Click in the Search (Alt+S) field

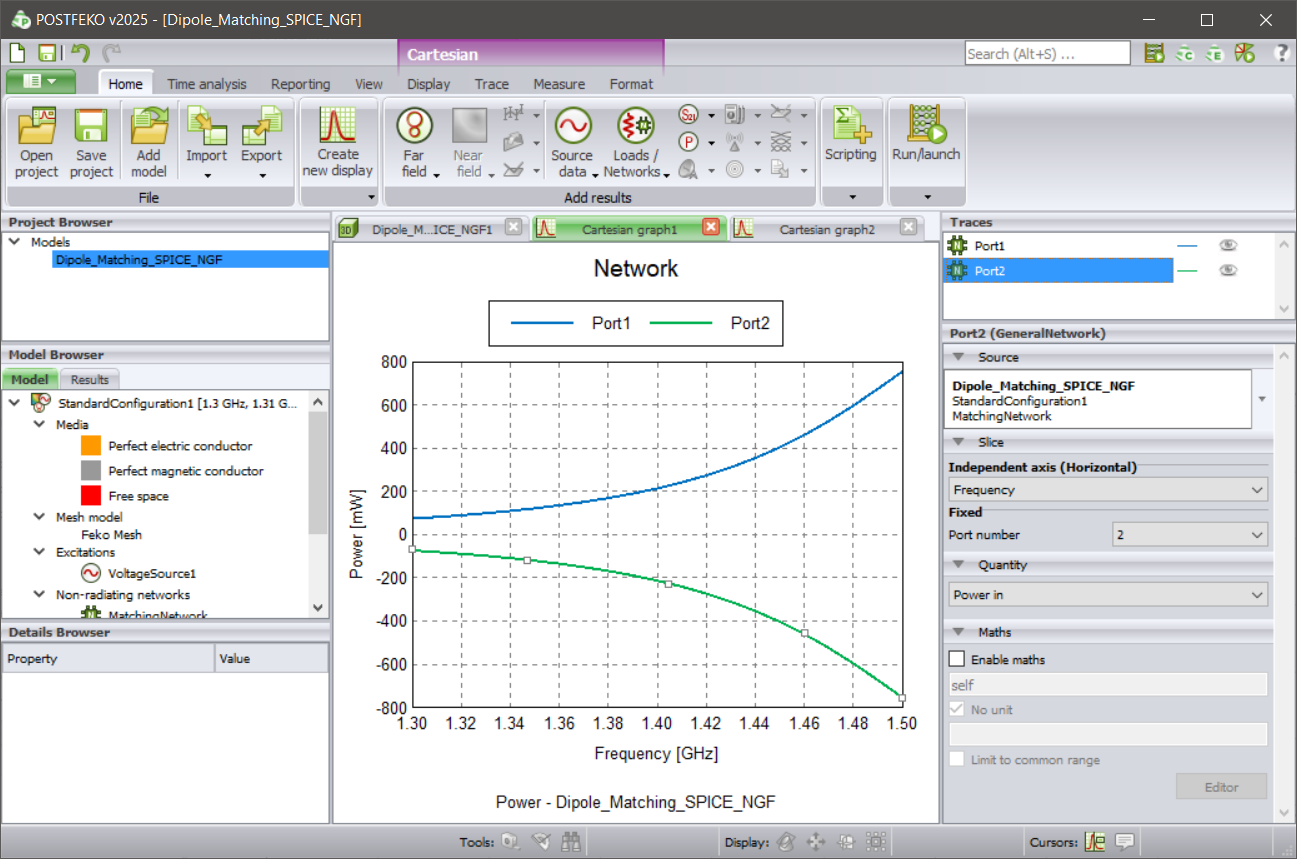coord(1047,53)
